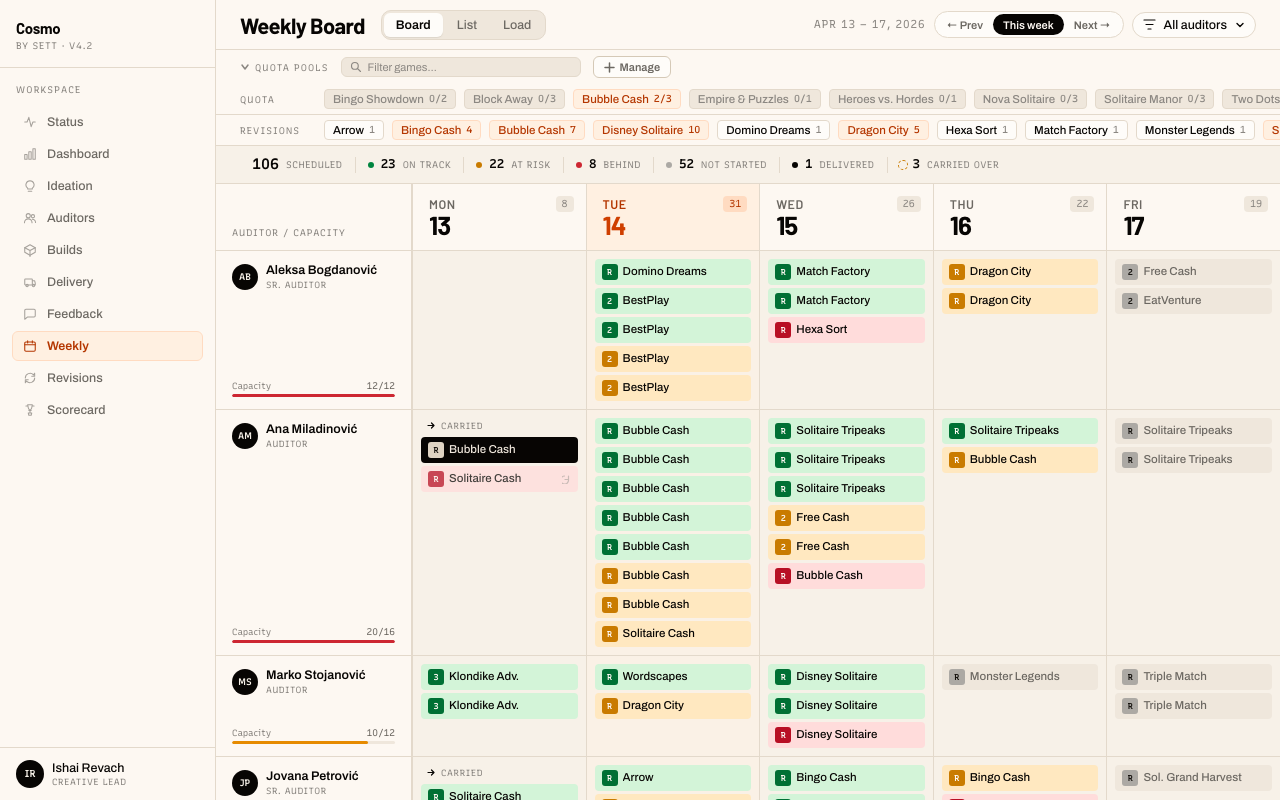The image size is (1280, 800).
Task: Switch to the Load view tab
Action: coord(517,25)
